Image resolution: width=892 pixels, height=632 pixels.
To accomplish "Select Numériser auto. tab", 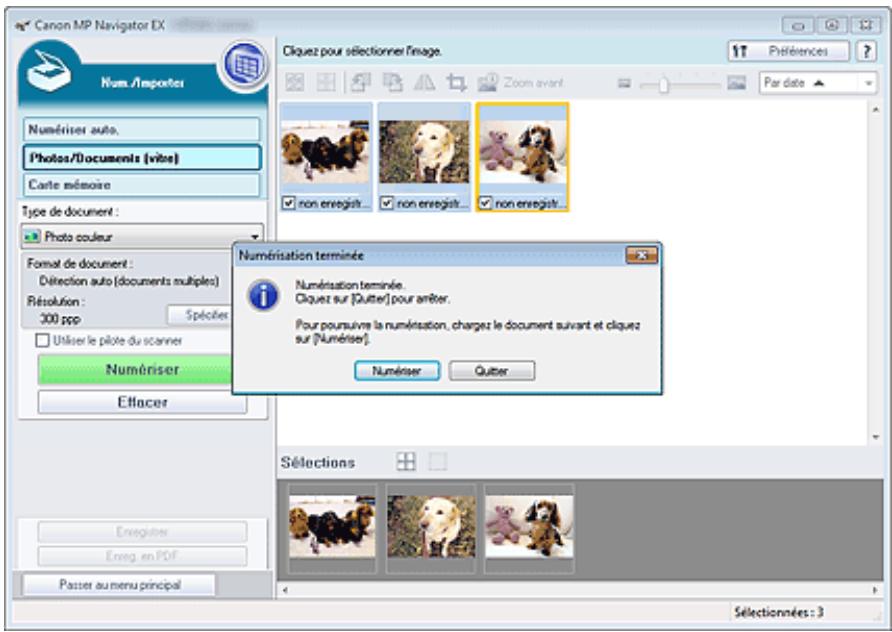I will coord(142,130).
